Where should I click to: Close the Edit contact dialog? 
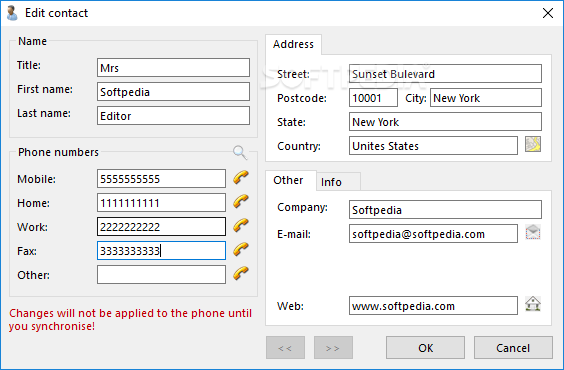click(548, 13)
